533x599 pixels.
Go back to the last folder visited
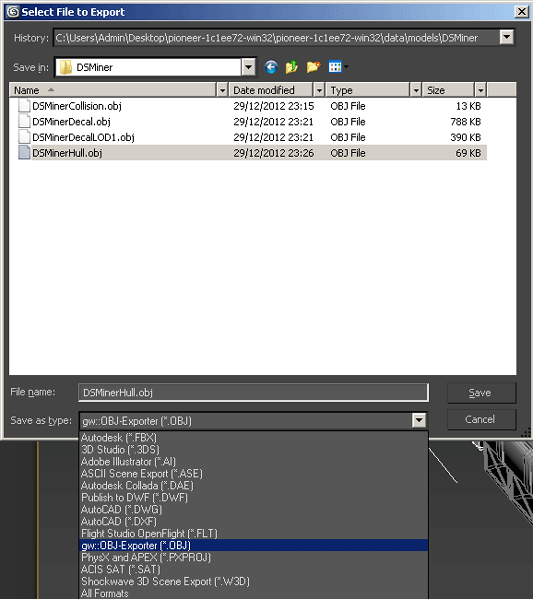pos(271,67)
